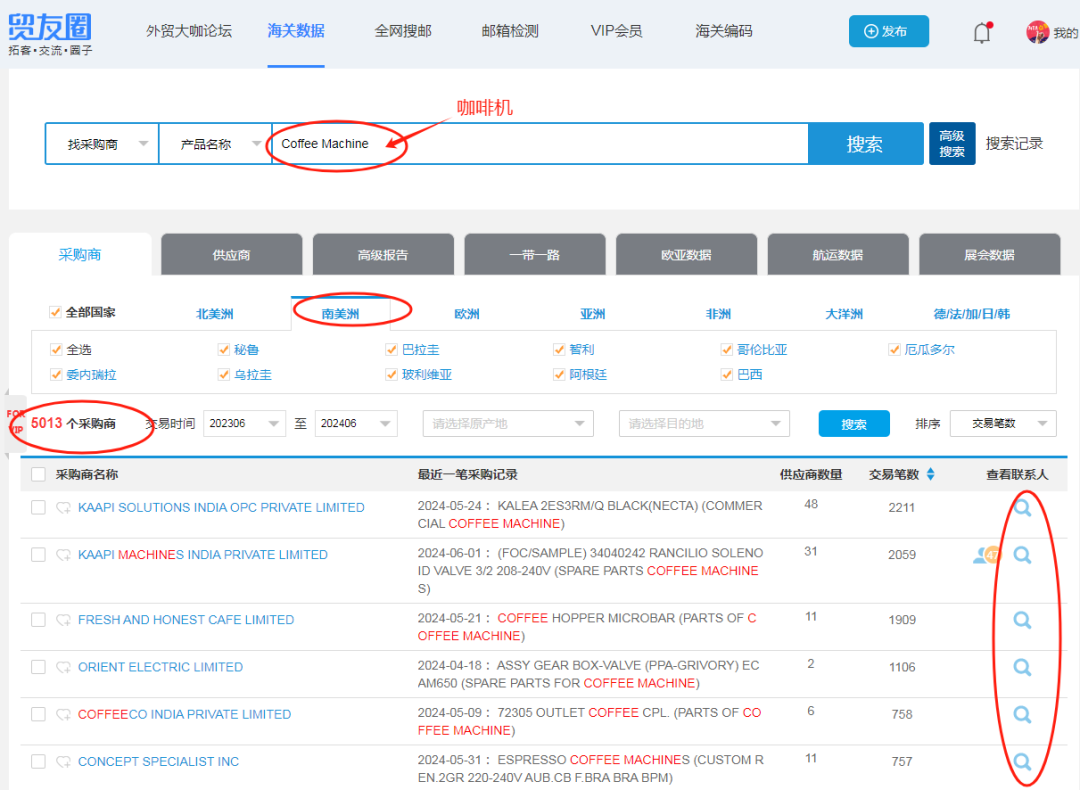Open contact search for COFFEECO INDIA
Viewport: 1080px width, 790px height.
(x=1021, y=714)
